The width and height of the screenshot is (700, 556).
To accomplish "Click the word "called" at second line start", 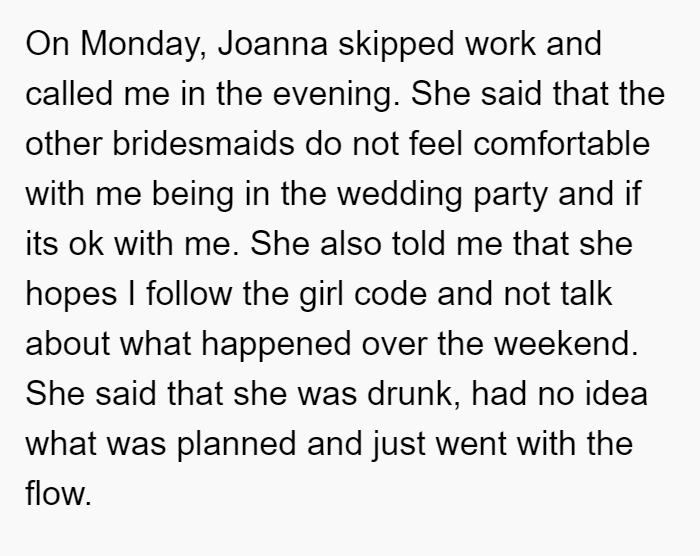I will [69, 94].
